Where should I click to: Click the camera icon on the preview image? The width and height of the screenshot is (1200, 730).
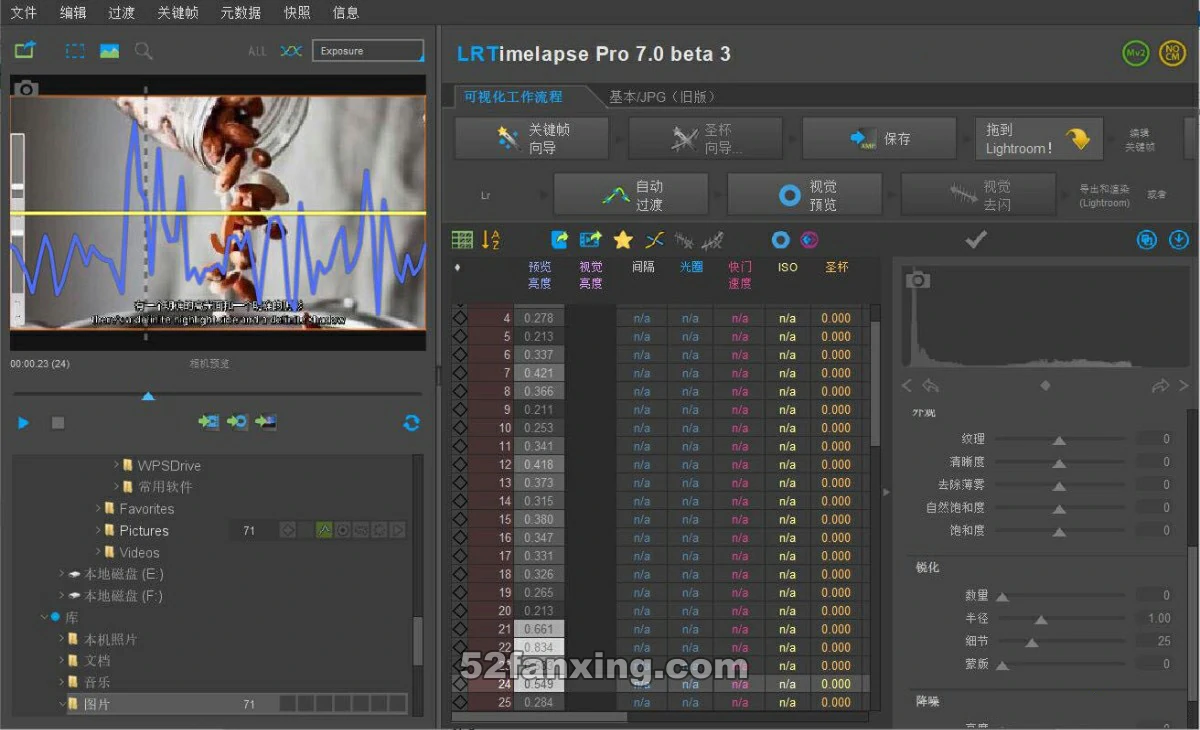tap(26, 88)
